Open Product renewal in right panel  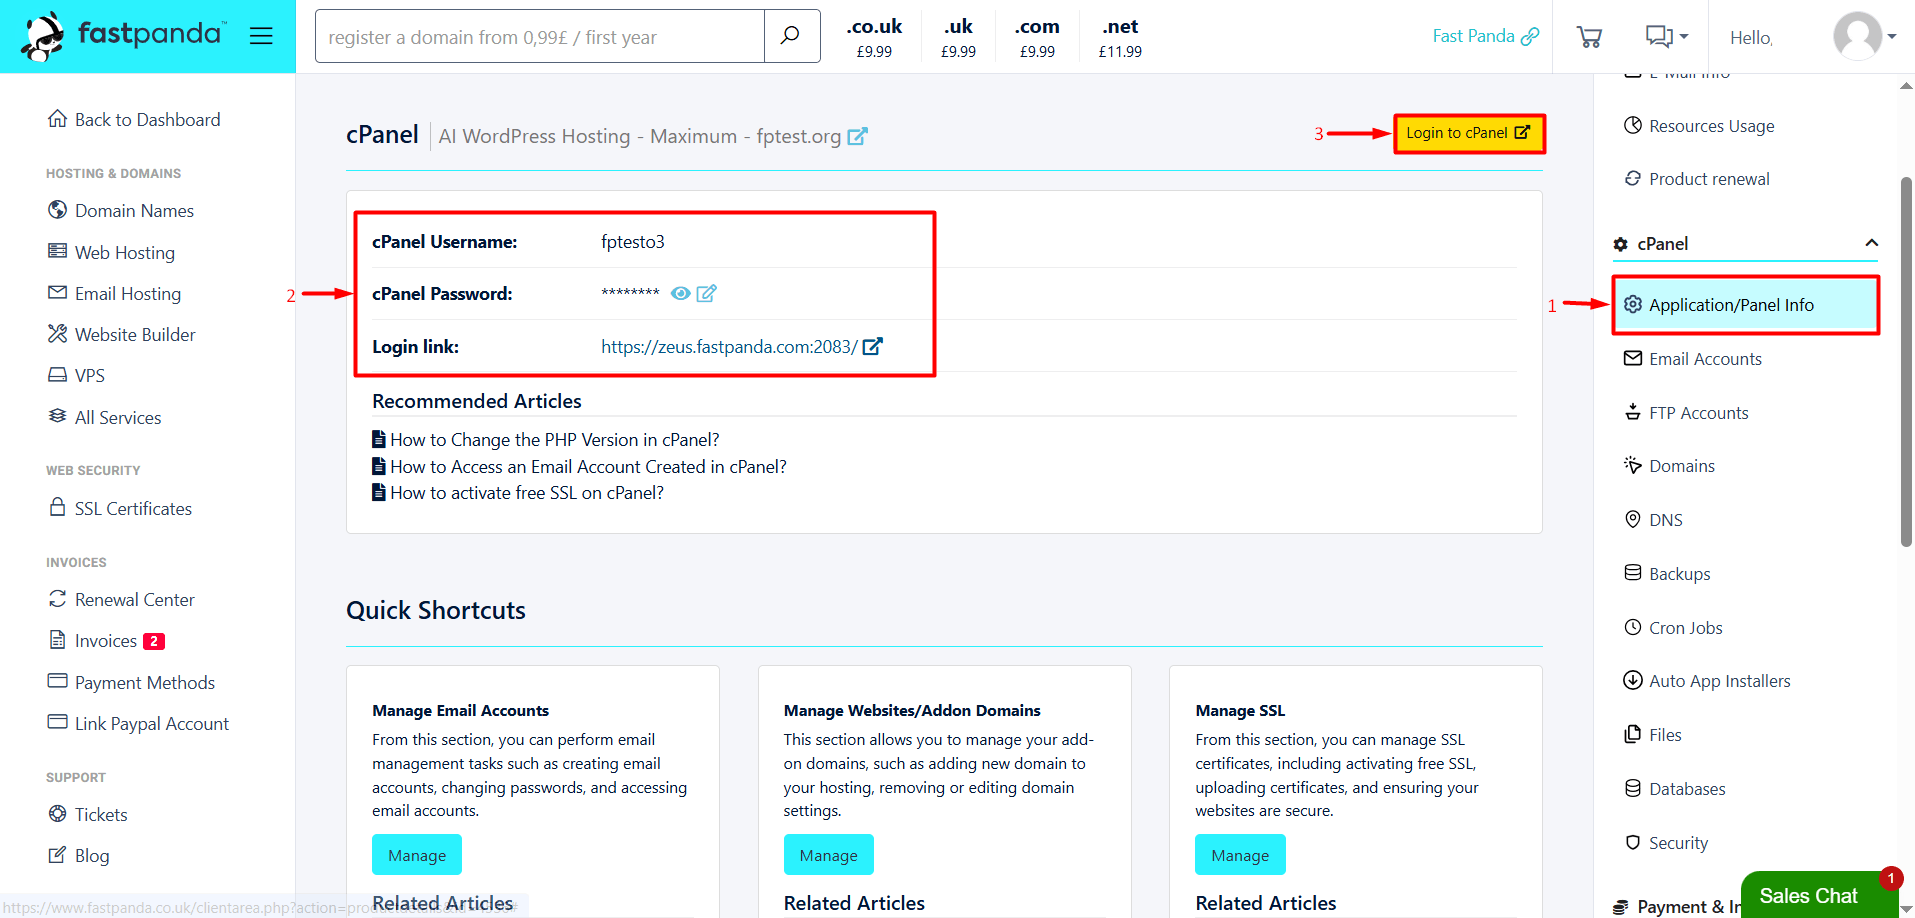click(x=1696, y=179)
